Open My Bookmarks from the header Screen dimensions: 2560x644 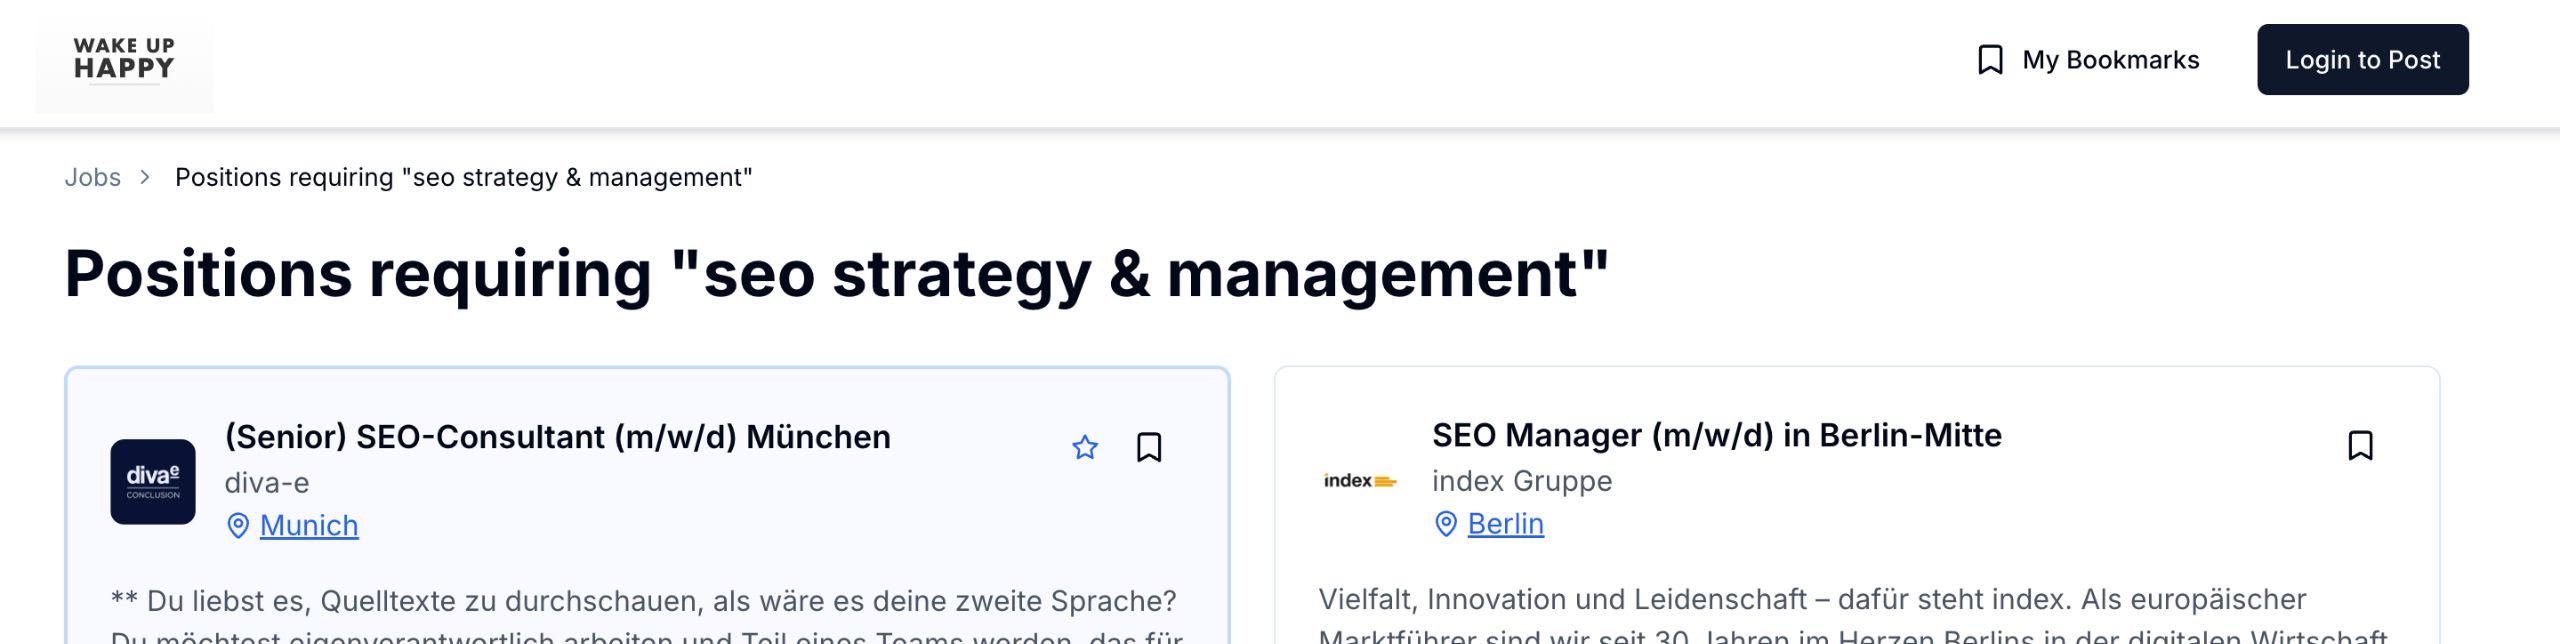(2110, 60)
